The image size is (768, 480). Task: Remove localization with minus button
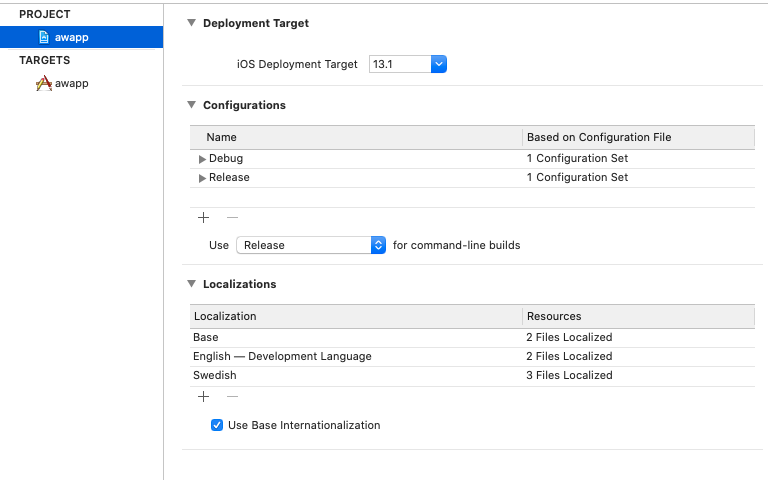[x=232, y=396]
